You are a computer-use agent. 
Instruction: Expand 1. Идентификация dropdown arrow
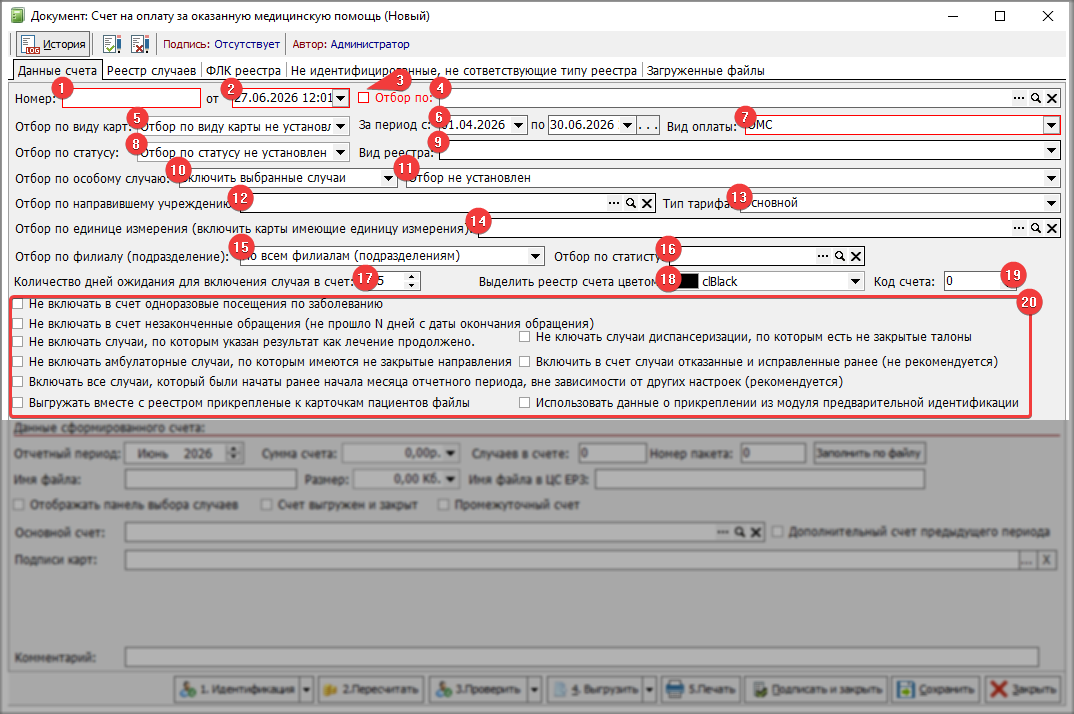click(307, 689)
